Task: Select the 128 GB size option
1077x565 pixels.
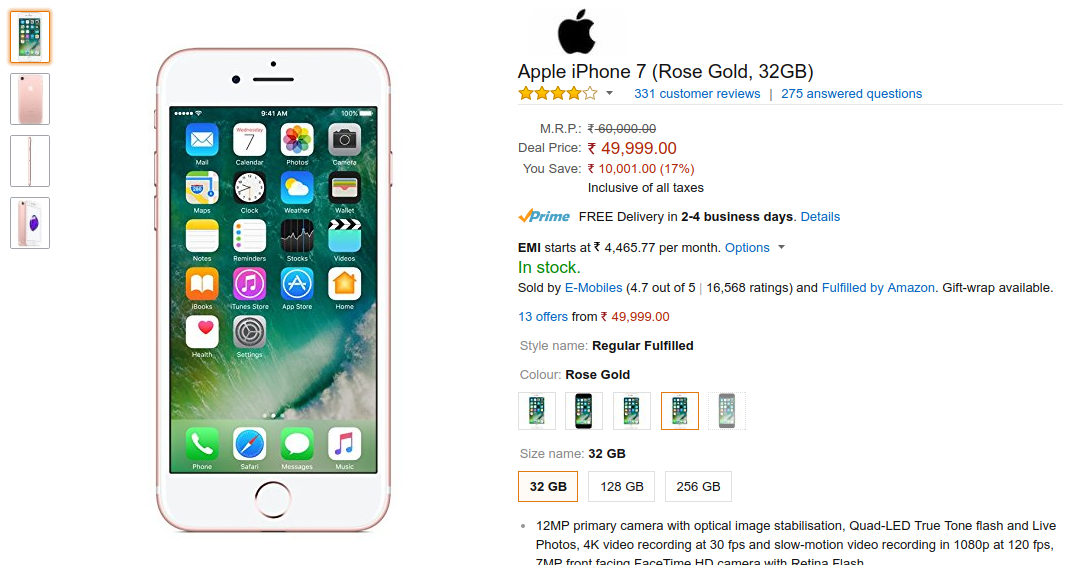Action: point(622,487)
